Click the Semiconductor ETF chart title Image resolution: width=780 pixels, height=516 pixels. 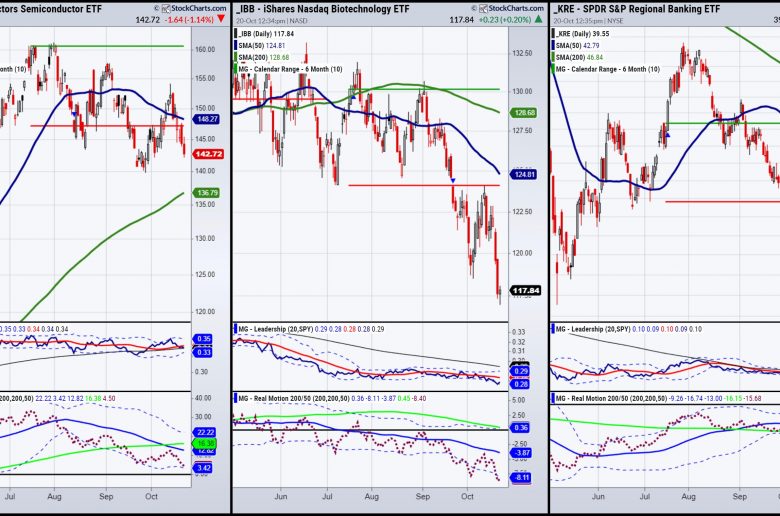(51, 8)
